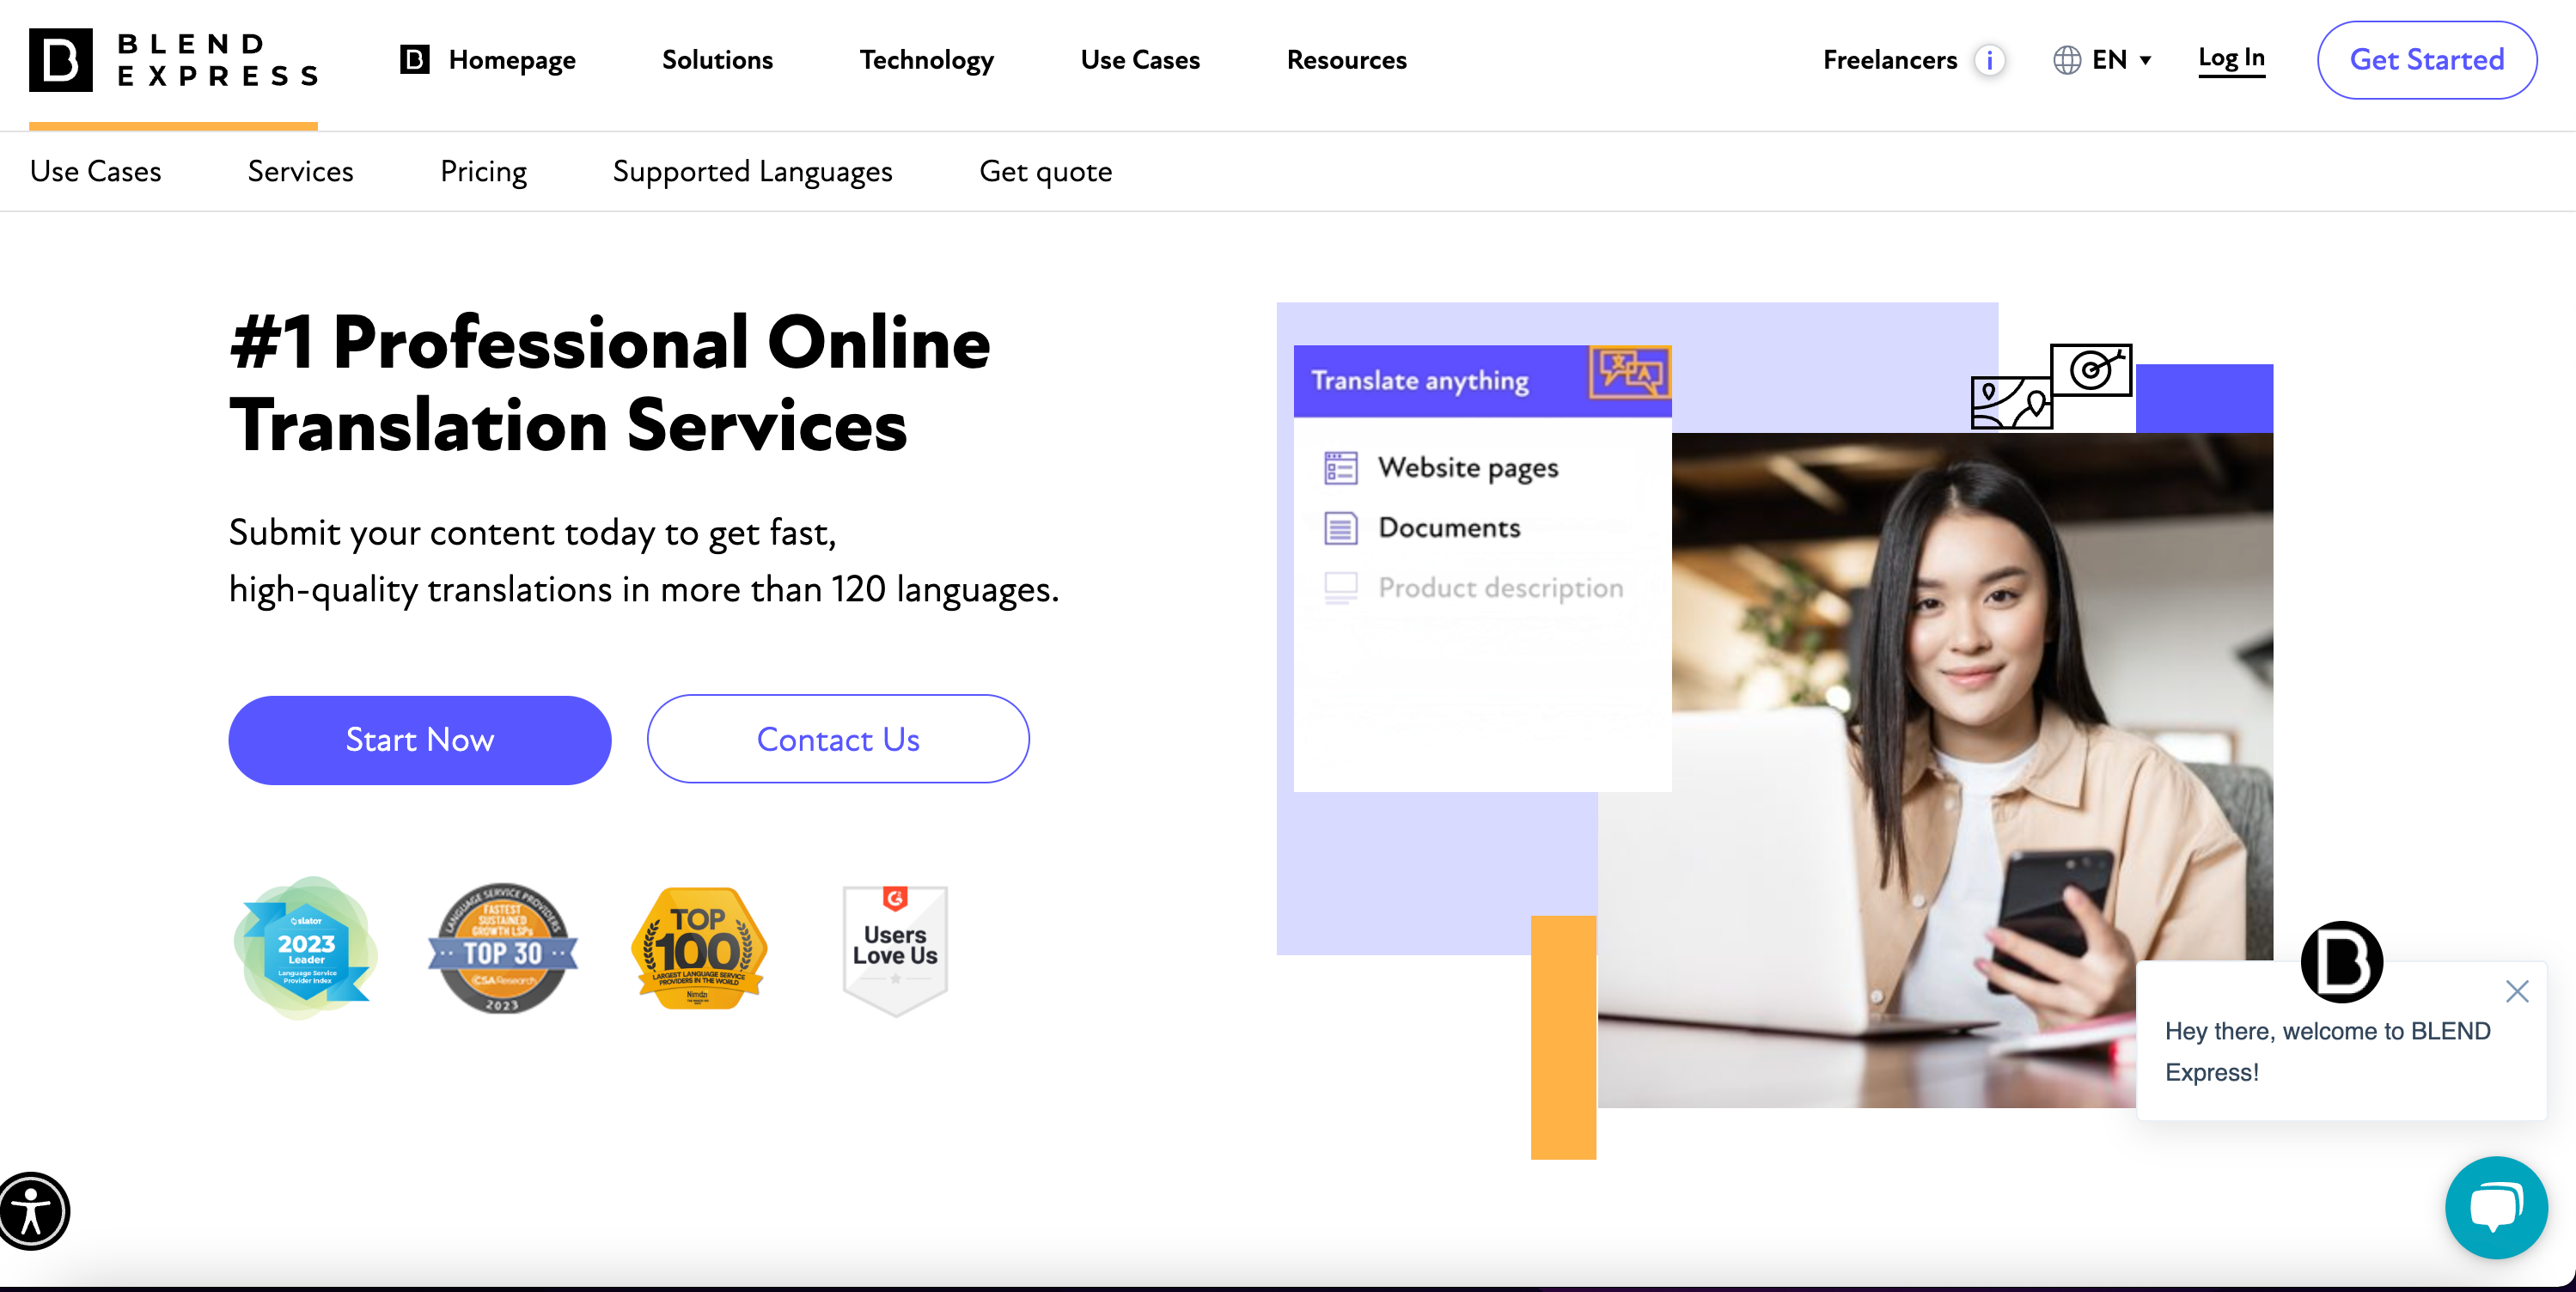
Task: Click the Website pages icon
Action: tap(1340, 467)
